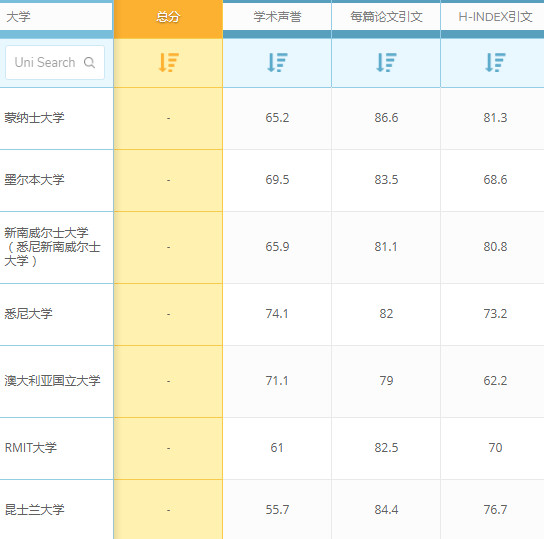Open 昆士兰大学 university link
The image size is (544, 539).
click(34, 510)
